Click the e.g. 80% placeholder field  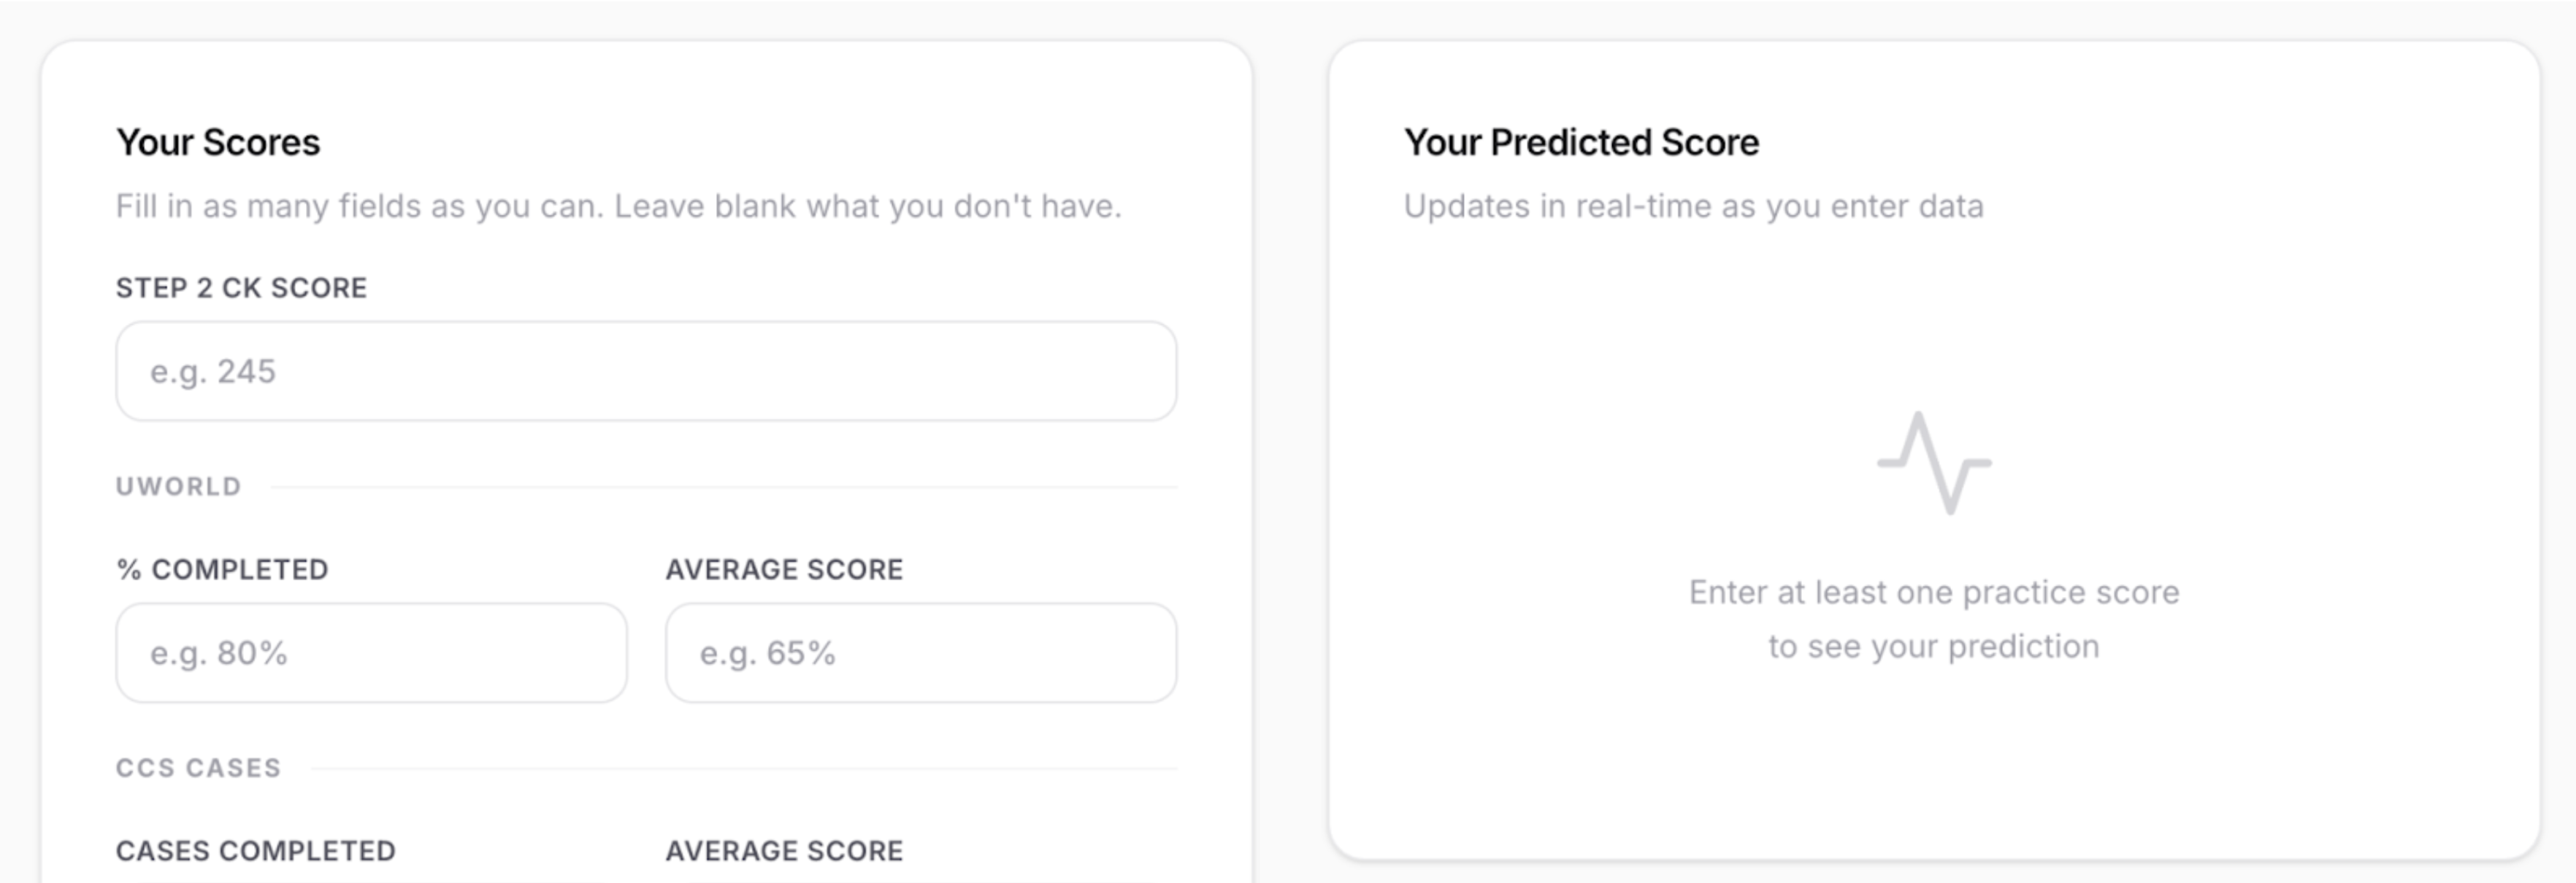coord(370,652)
